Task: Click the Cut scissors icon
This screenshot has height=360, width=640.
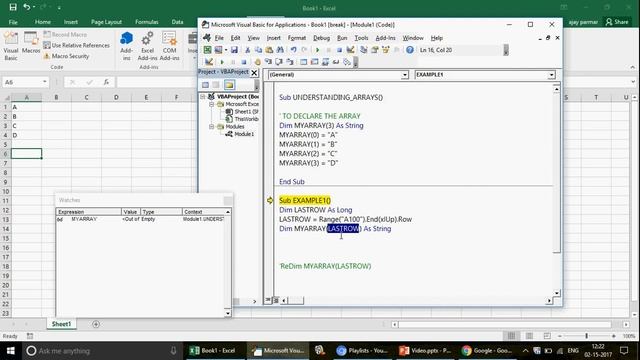Action: [247, 50]
